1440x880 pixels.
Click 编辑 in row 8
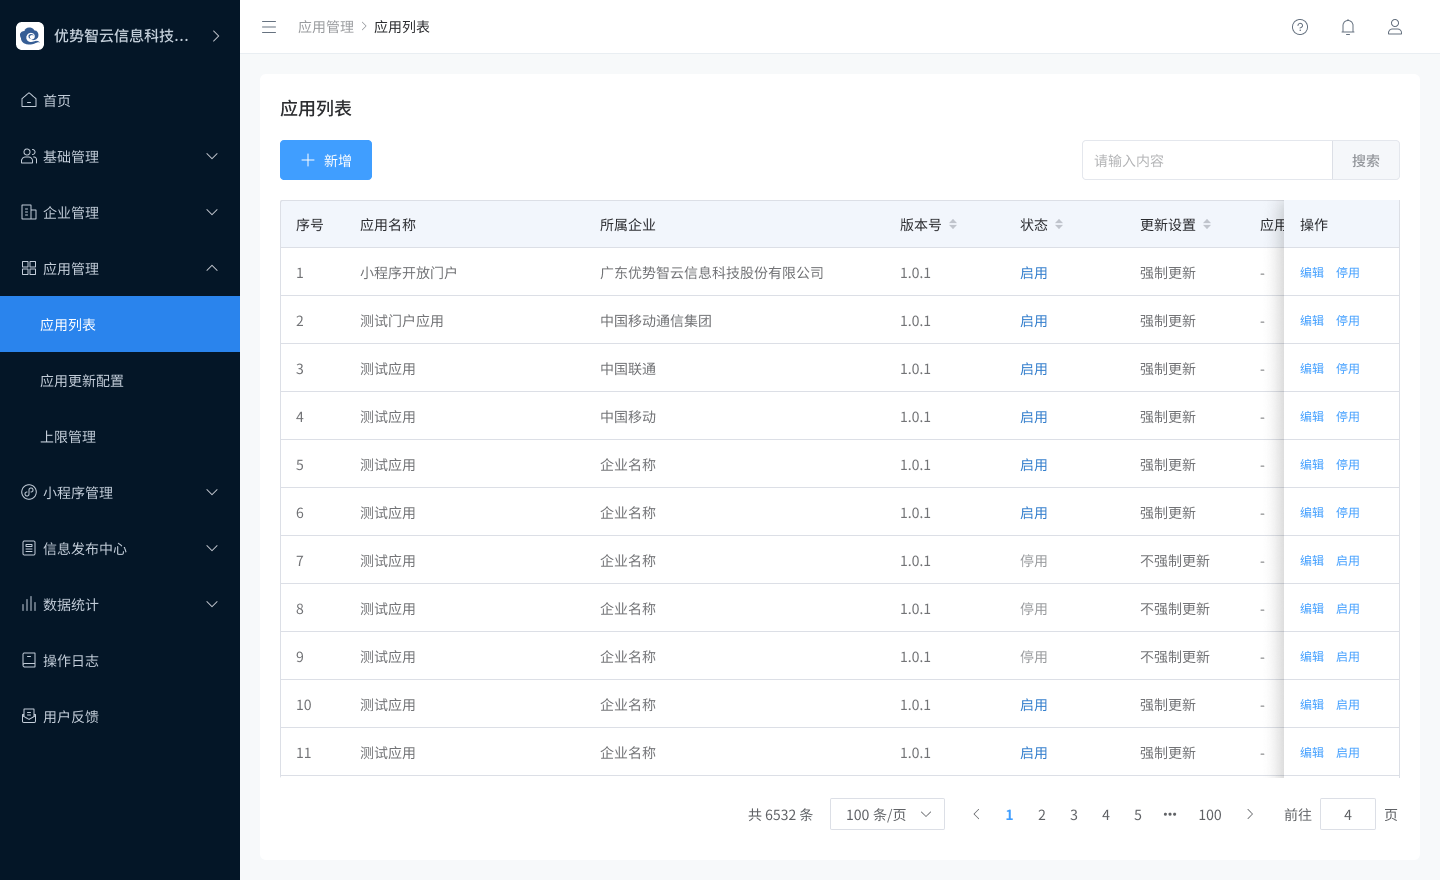pos(1312,608)
